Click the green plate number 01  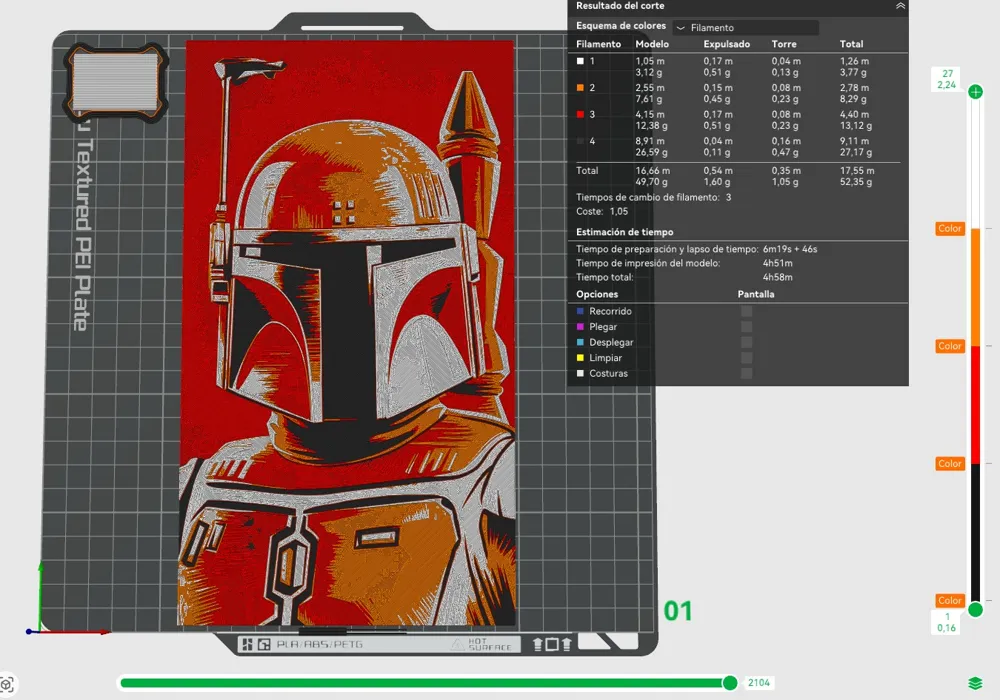pos(677,611)
